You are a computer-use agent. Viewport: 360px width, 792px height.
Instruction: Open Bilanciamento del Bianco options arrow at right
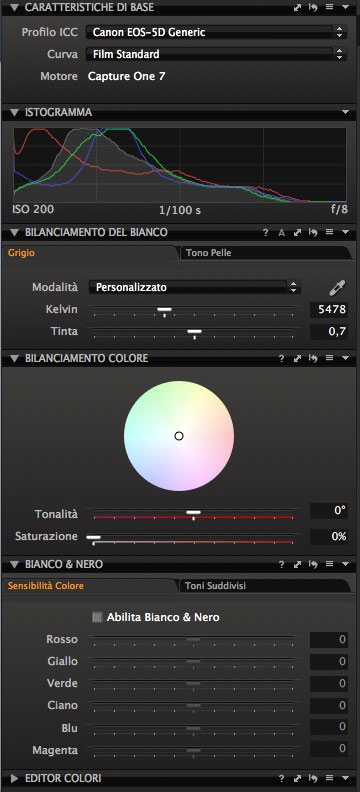click(x=345, y=232)
